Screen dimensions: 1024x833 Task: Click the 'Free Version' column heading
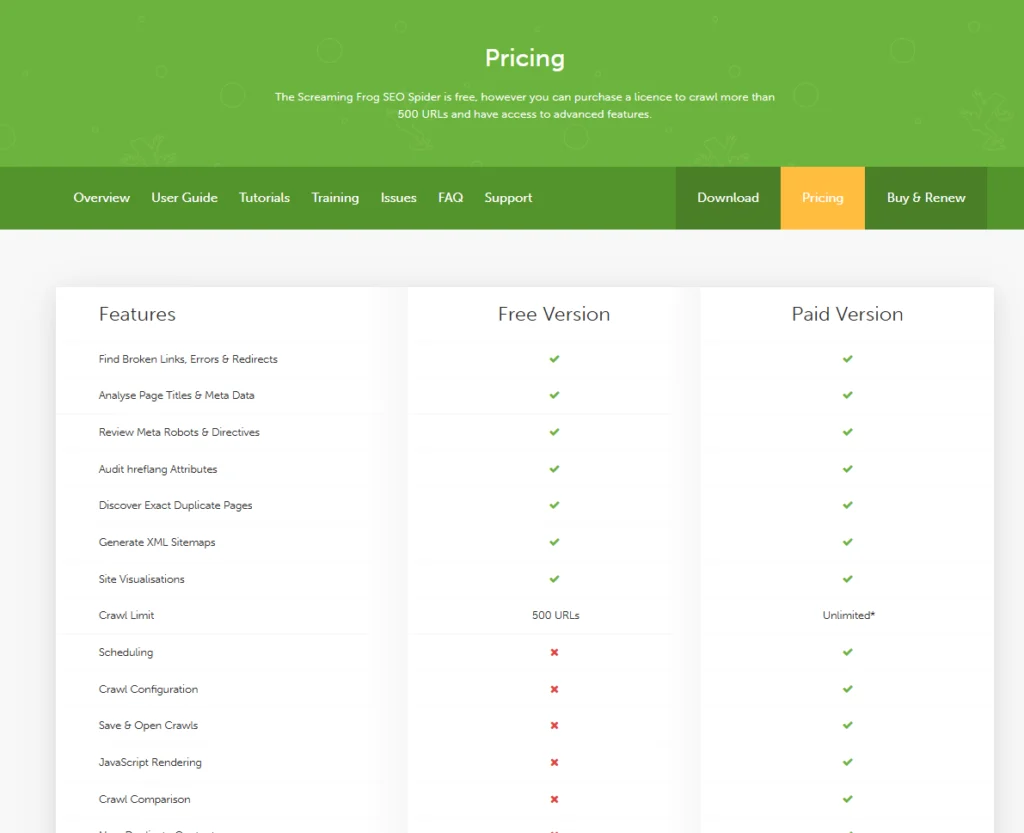[x=554, y=314]
